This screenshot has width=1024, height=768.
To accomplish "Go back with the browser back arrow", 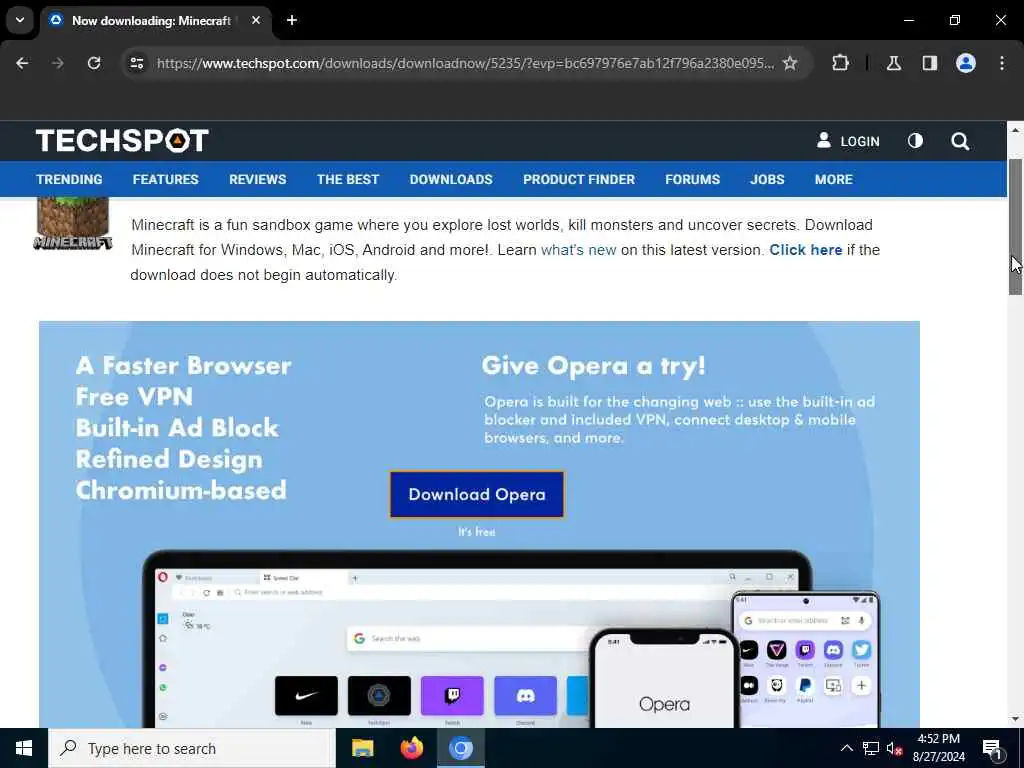I will pyautogui.click(x=22, y=63).
